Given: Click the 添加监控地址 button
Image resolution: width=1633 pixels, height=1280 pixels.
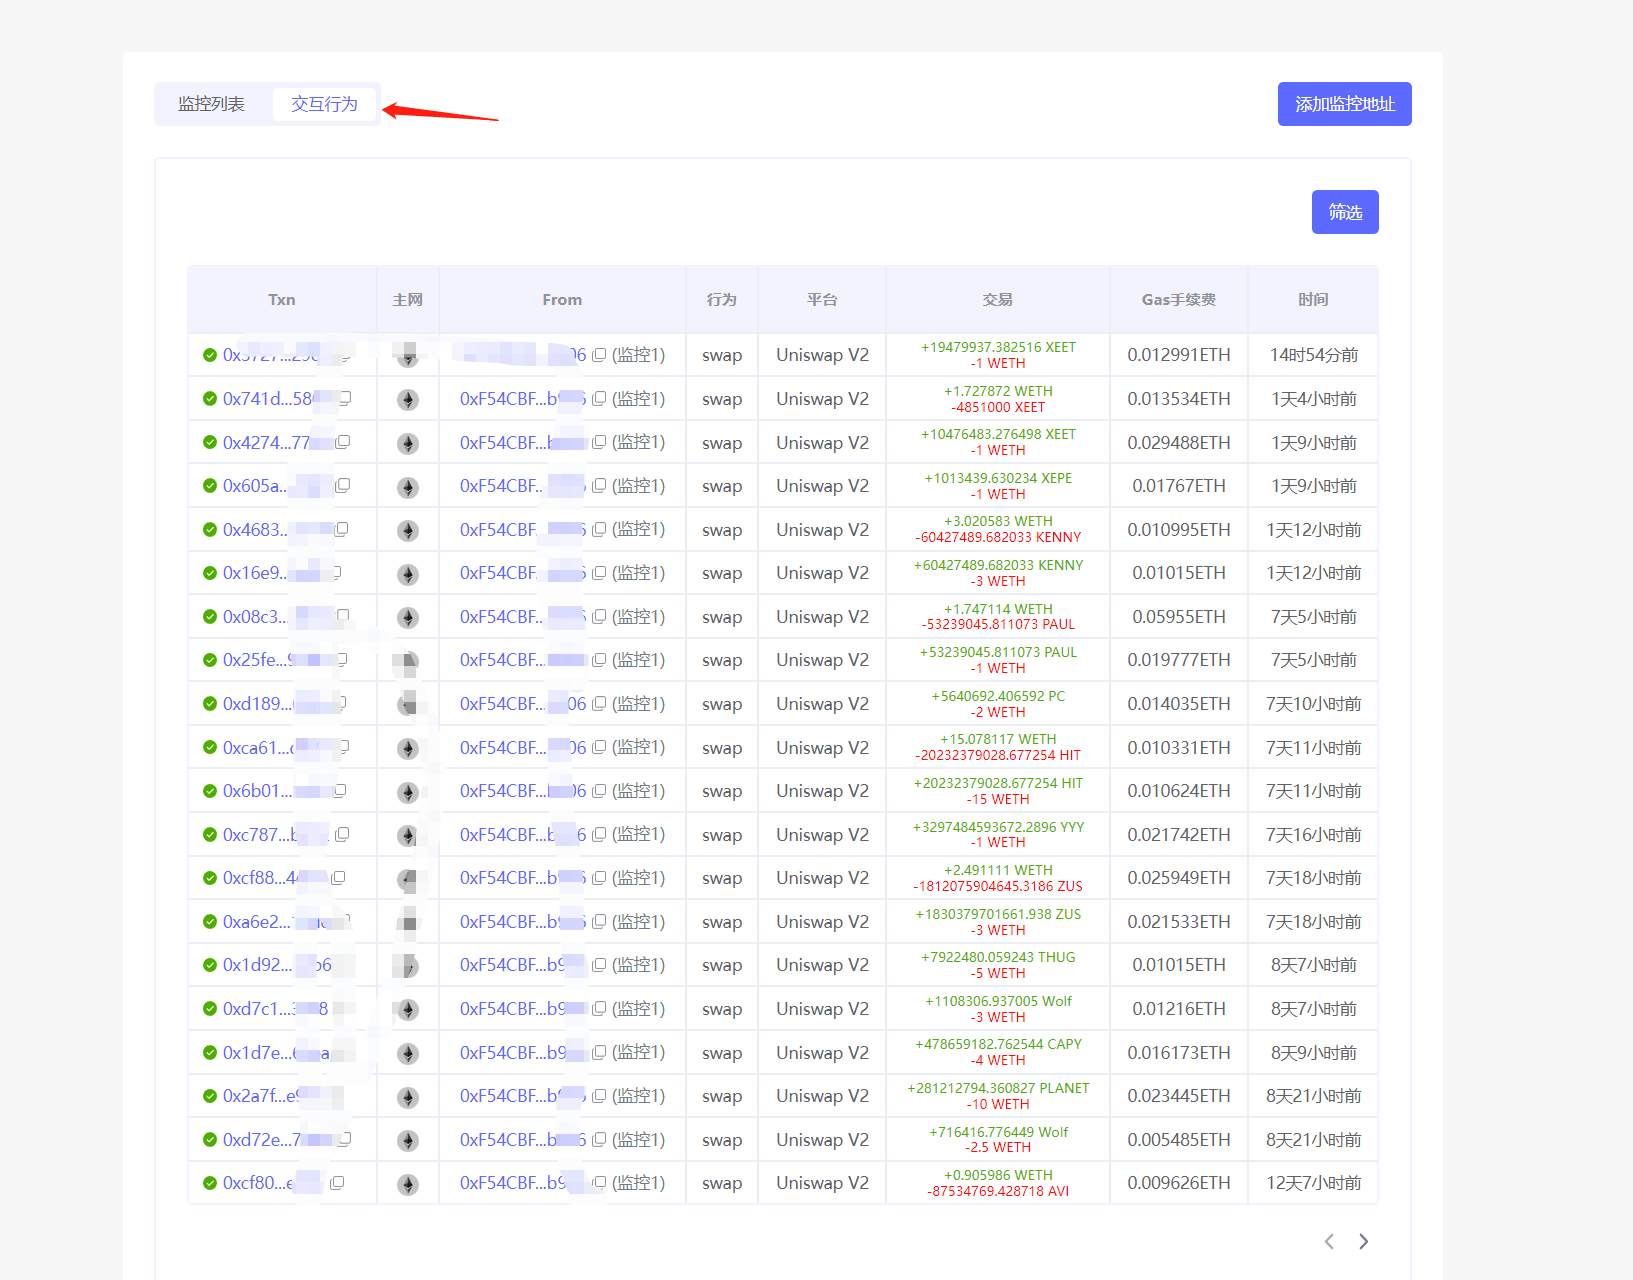Looking at the screenshot, I should pos(1344,104).
